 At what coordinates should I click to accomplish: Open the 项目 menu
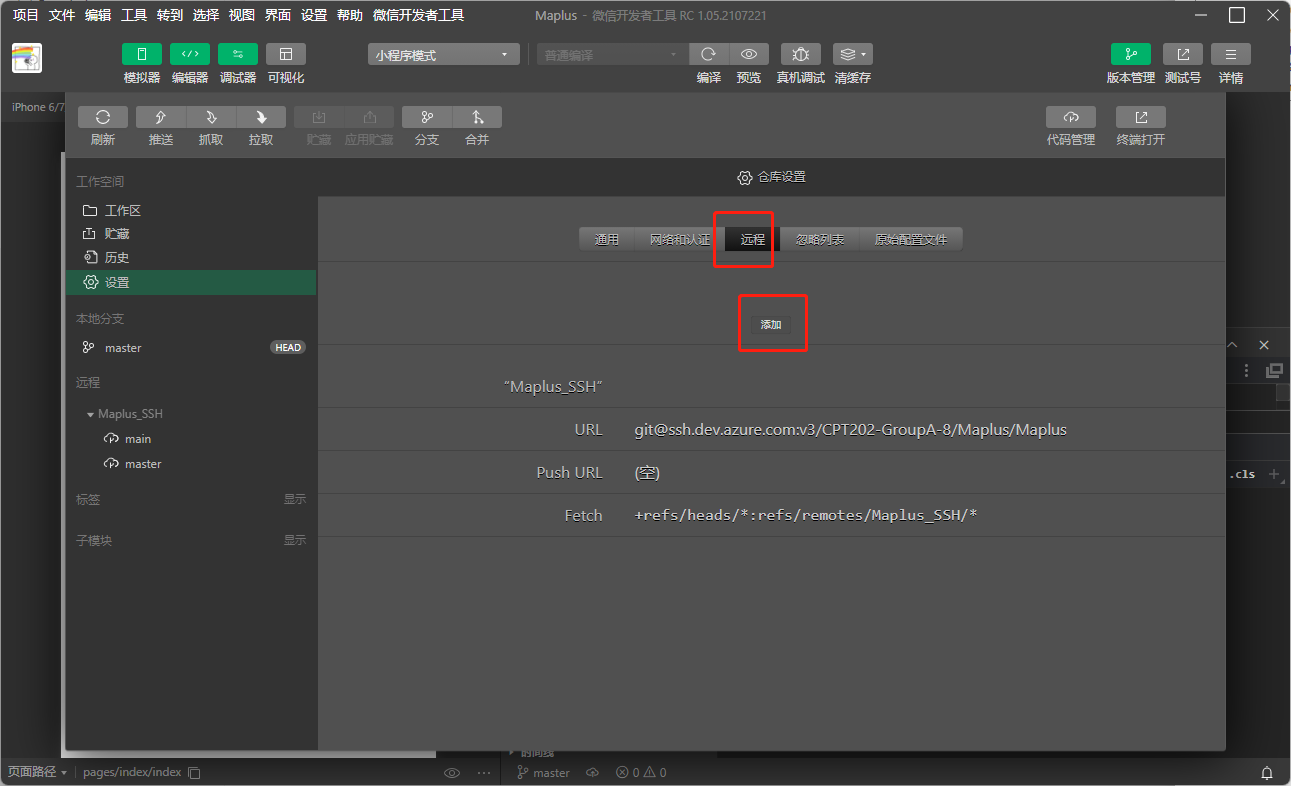pos(26,15)
